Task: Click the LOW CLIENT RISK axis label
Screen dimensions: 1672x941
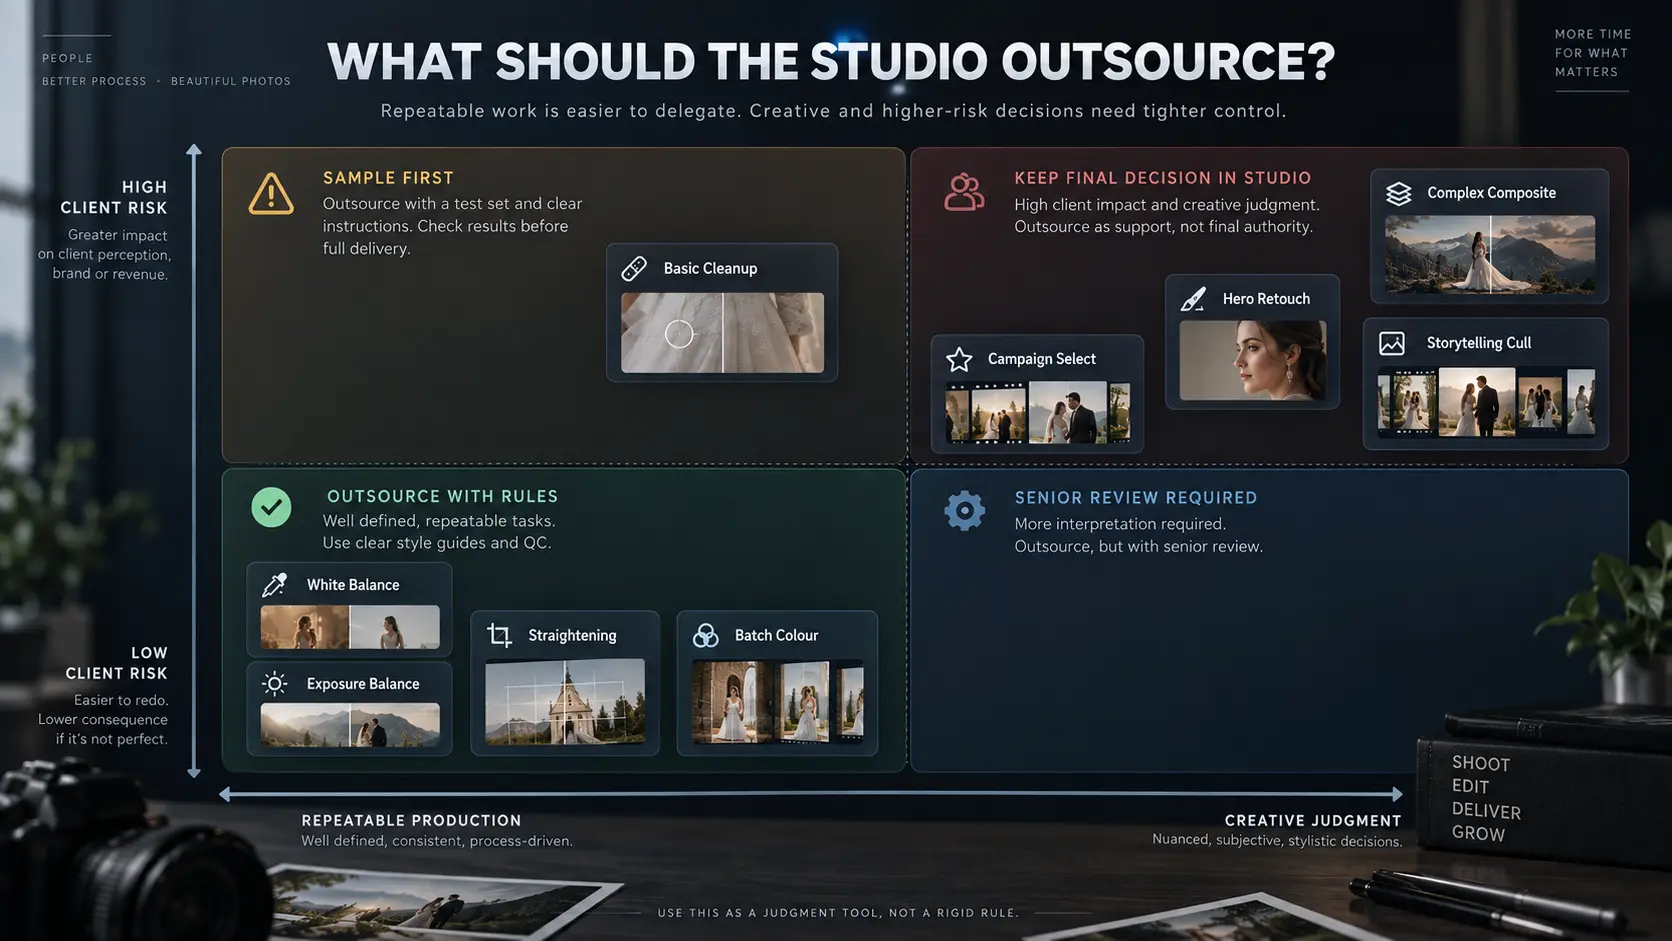Action: pos(117,663)
